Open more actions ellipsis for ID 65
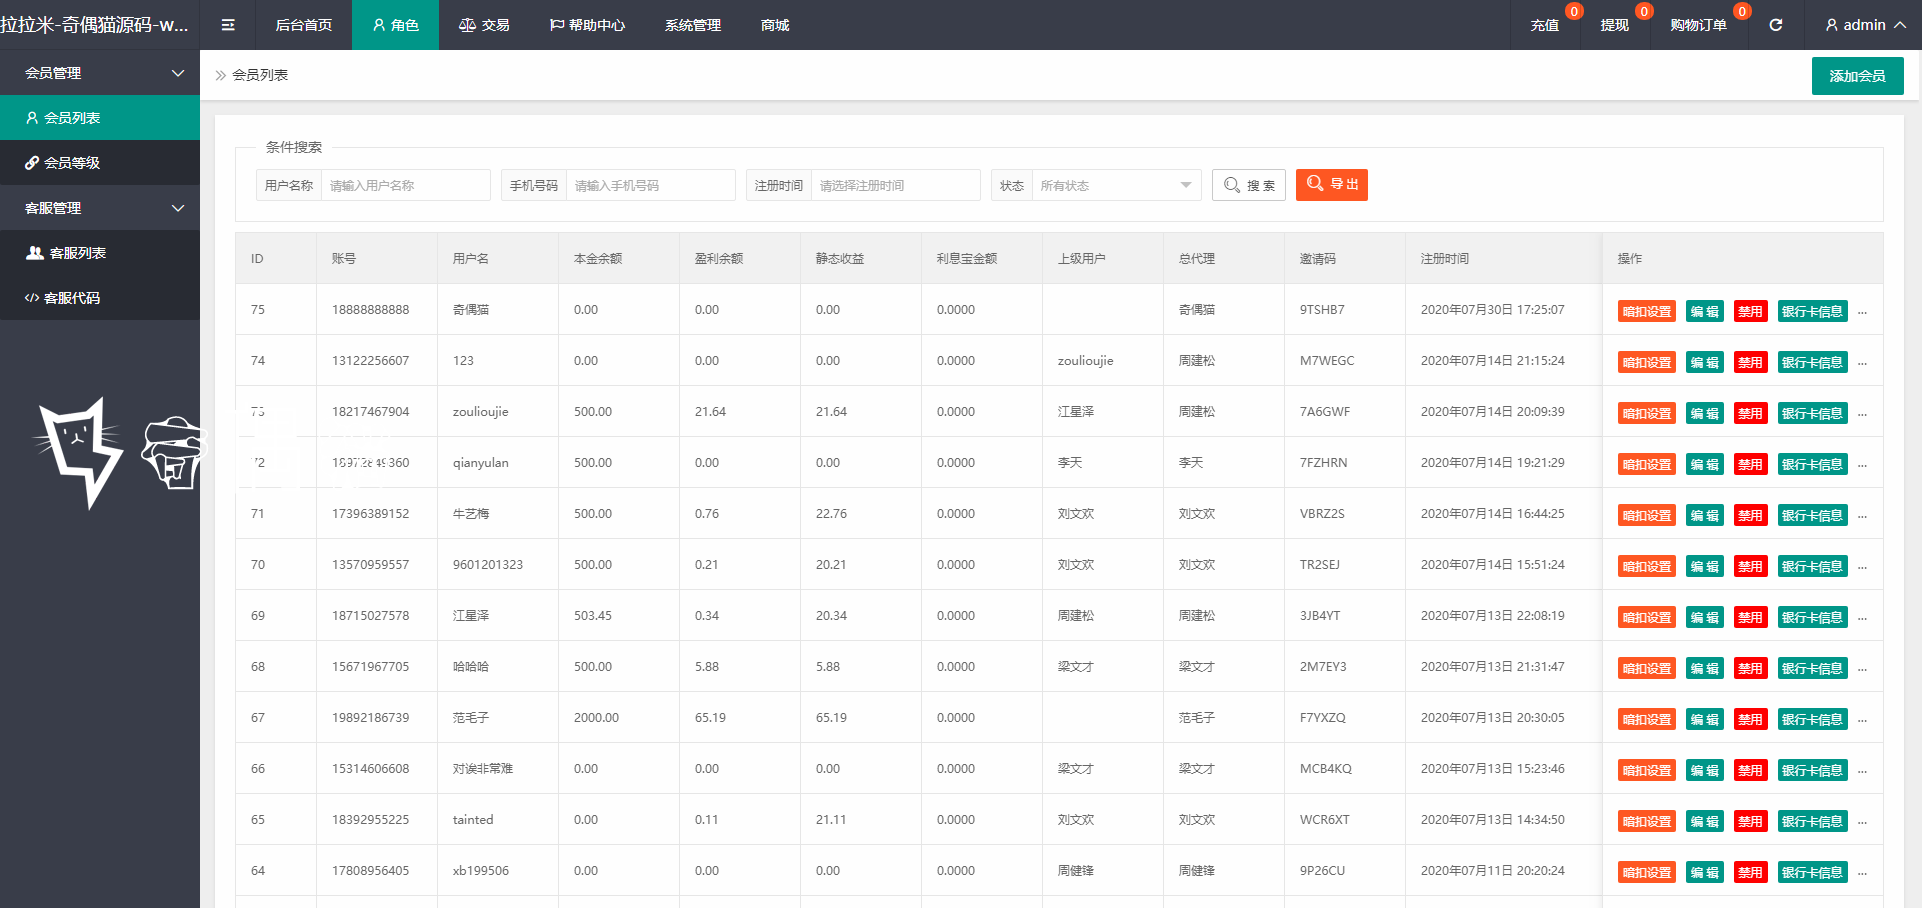The height and width of the screenshot is (908, 1922). [x=1862, y=822]
